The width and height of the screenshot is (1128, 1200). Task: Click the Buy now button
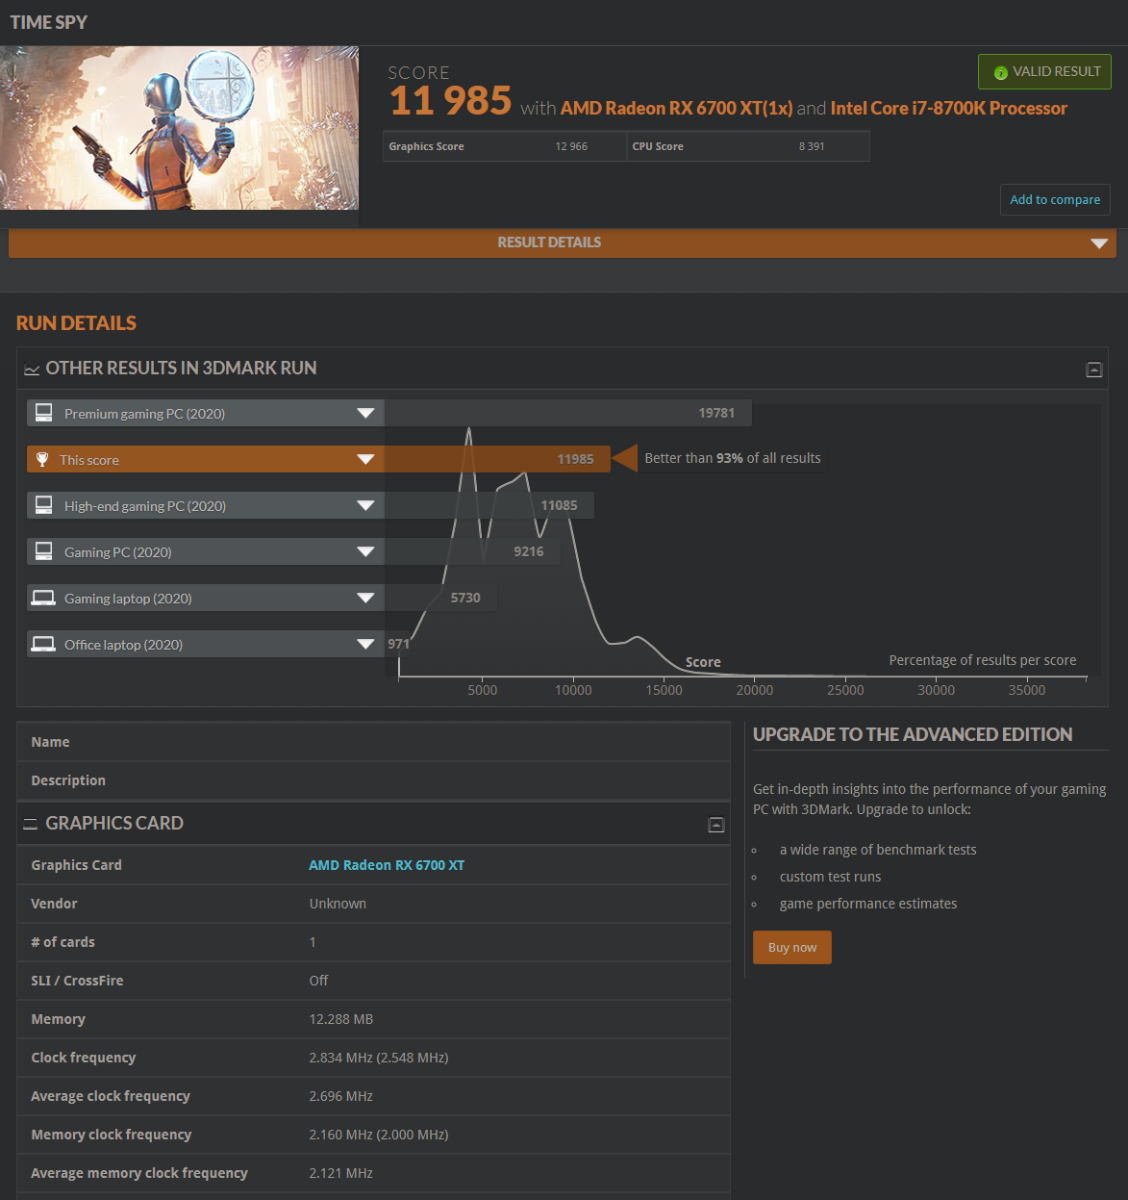792,947
